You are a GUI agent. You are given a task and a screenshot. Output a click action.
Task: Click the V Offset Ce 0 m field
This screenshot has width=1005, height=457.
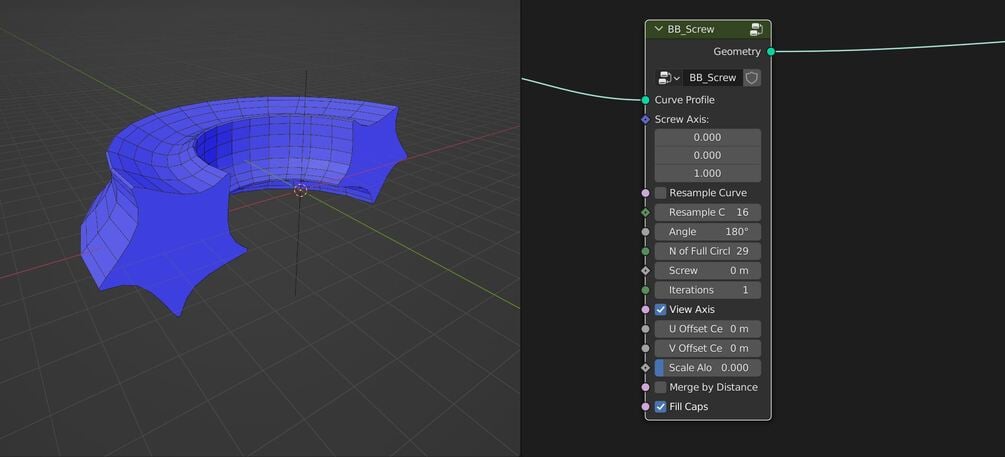[x=708, y=348]
